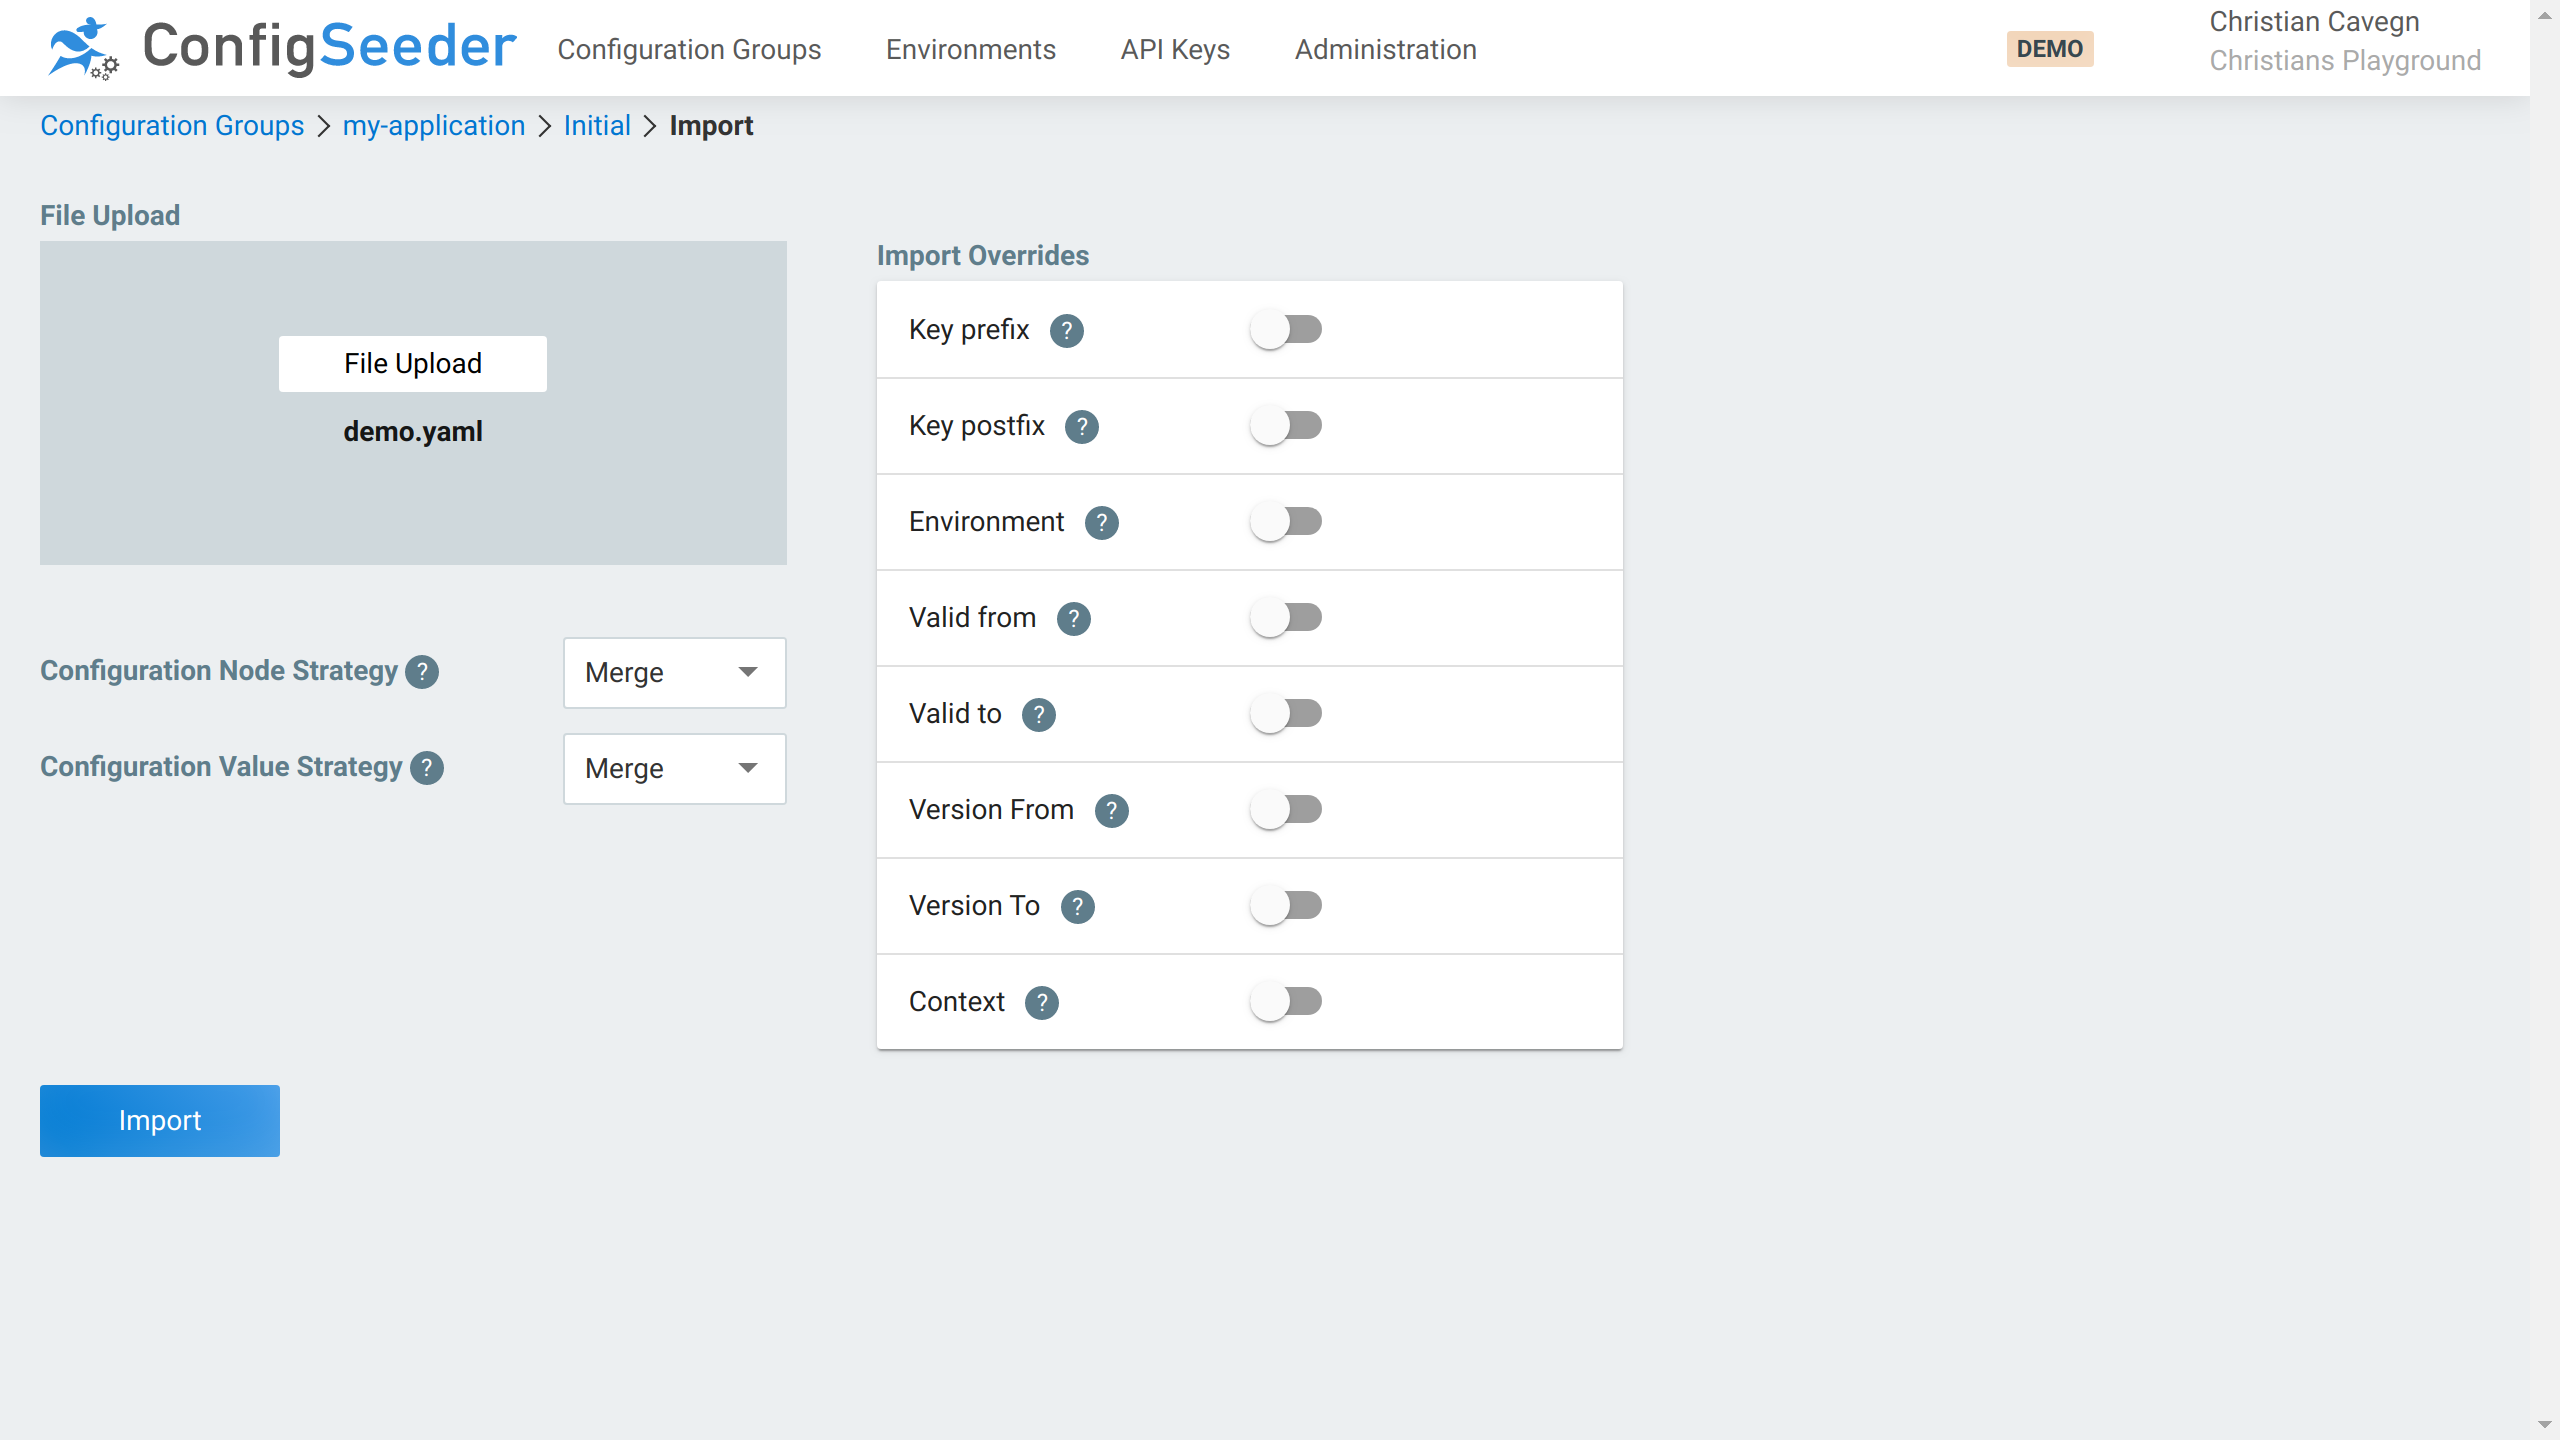
Task: Go to my-application via breadcrumb link
Action: click(x=433, y=125)
